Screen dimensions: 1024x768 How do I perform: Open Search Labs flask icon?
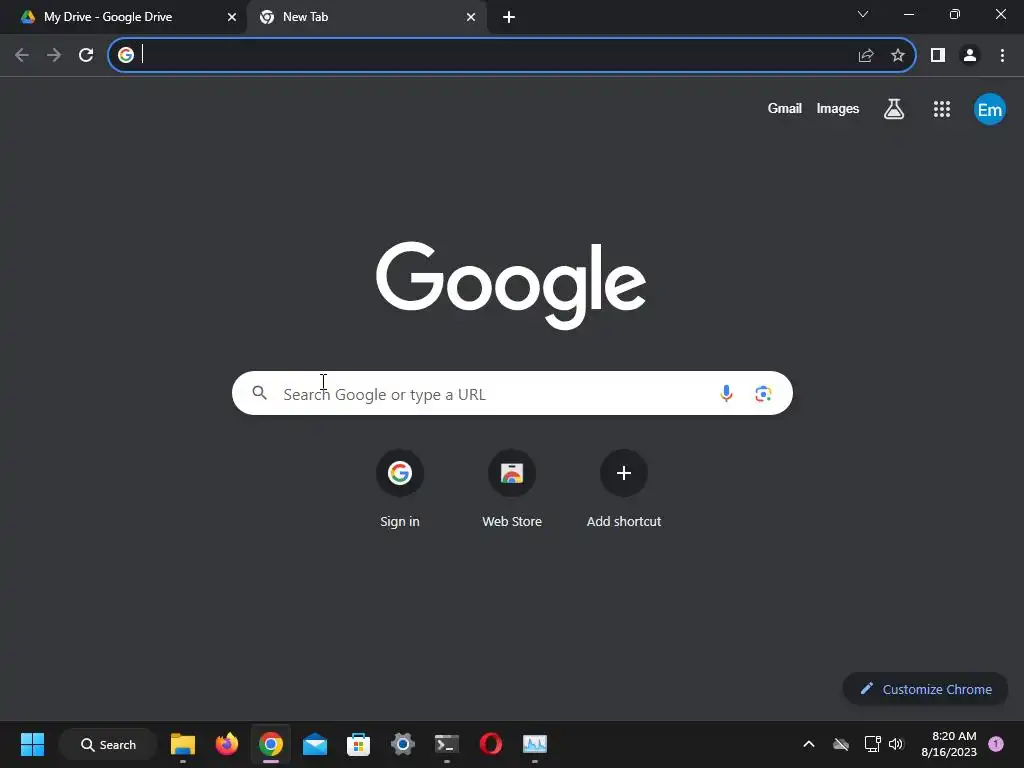894,109
